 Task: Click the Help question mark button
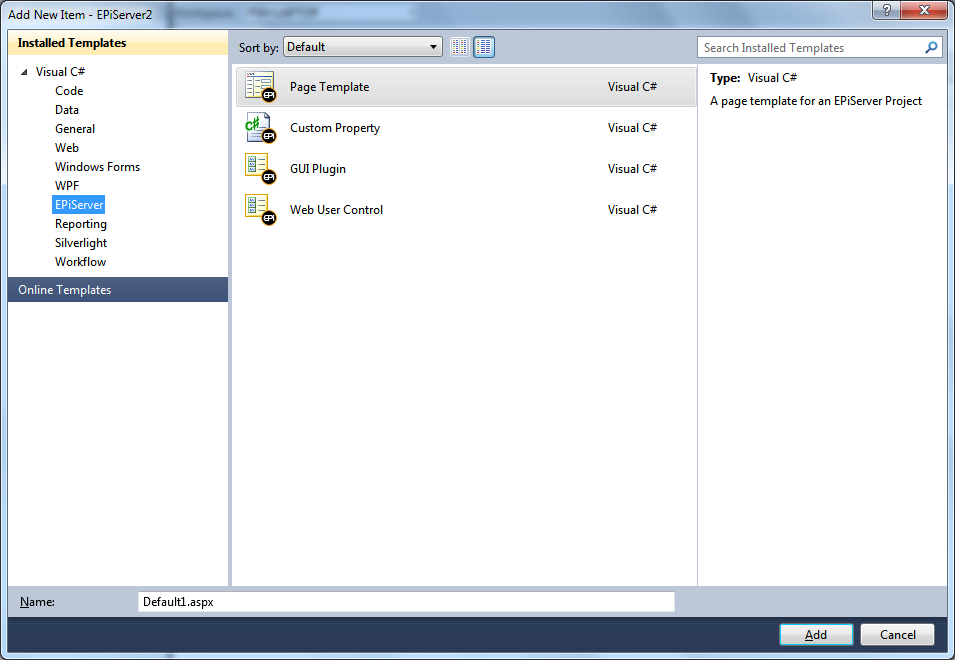point(884,10)
